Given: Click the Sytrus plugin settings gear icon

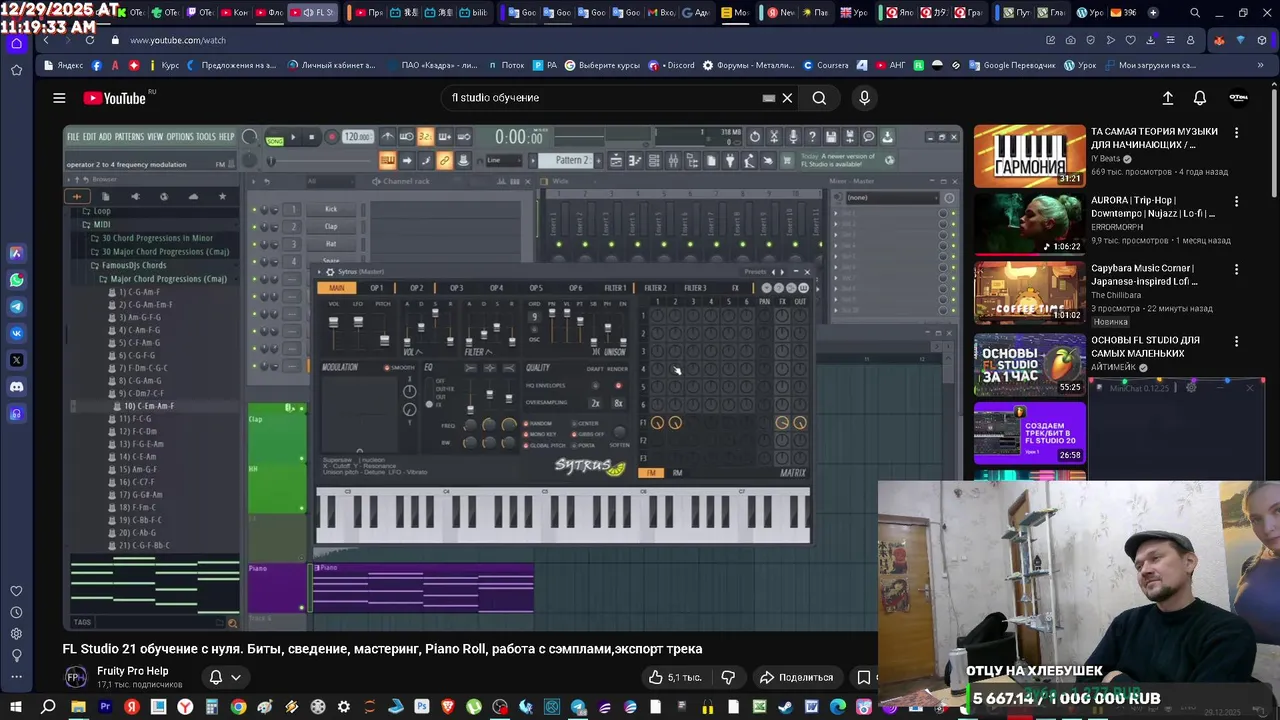Looking at the screenshot, I should click(x=330, y=272).
